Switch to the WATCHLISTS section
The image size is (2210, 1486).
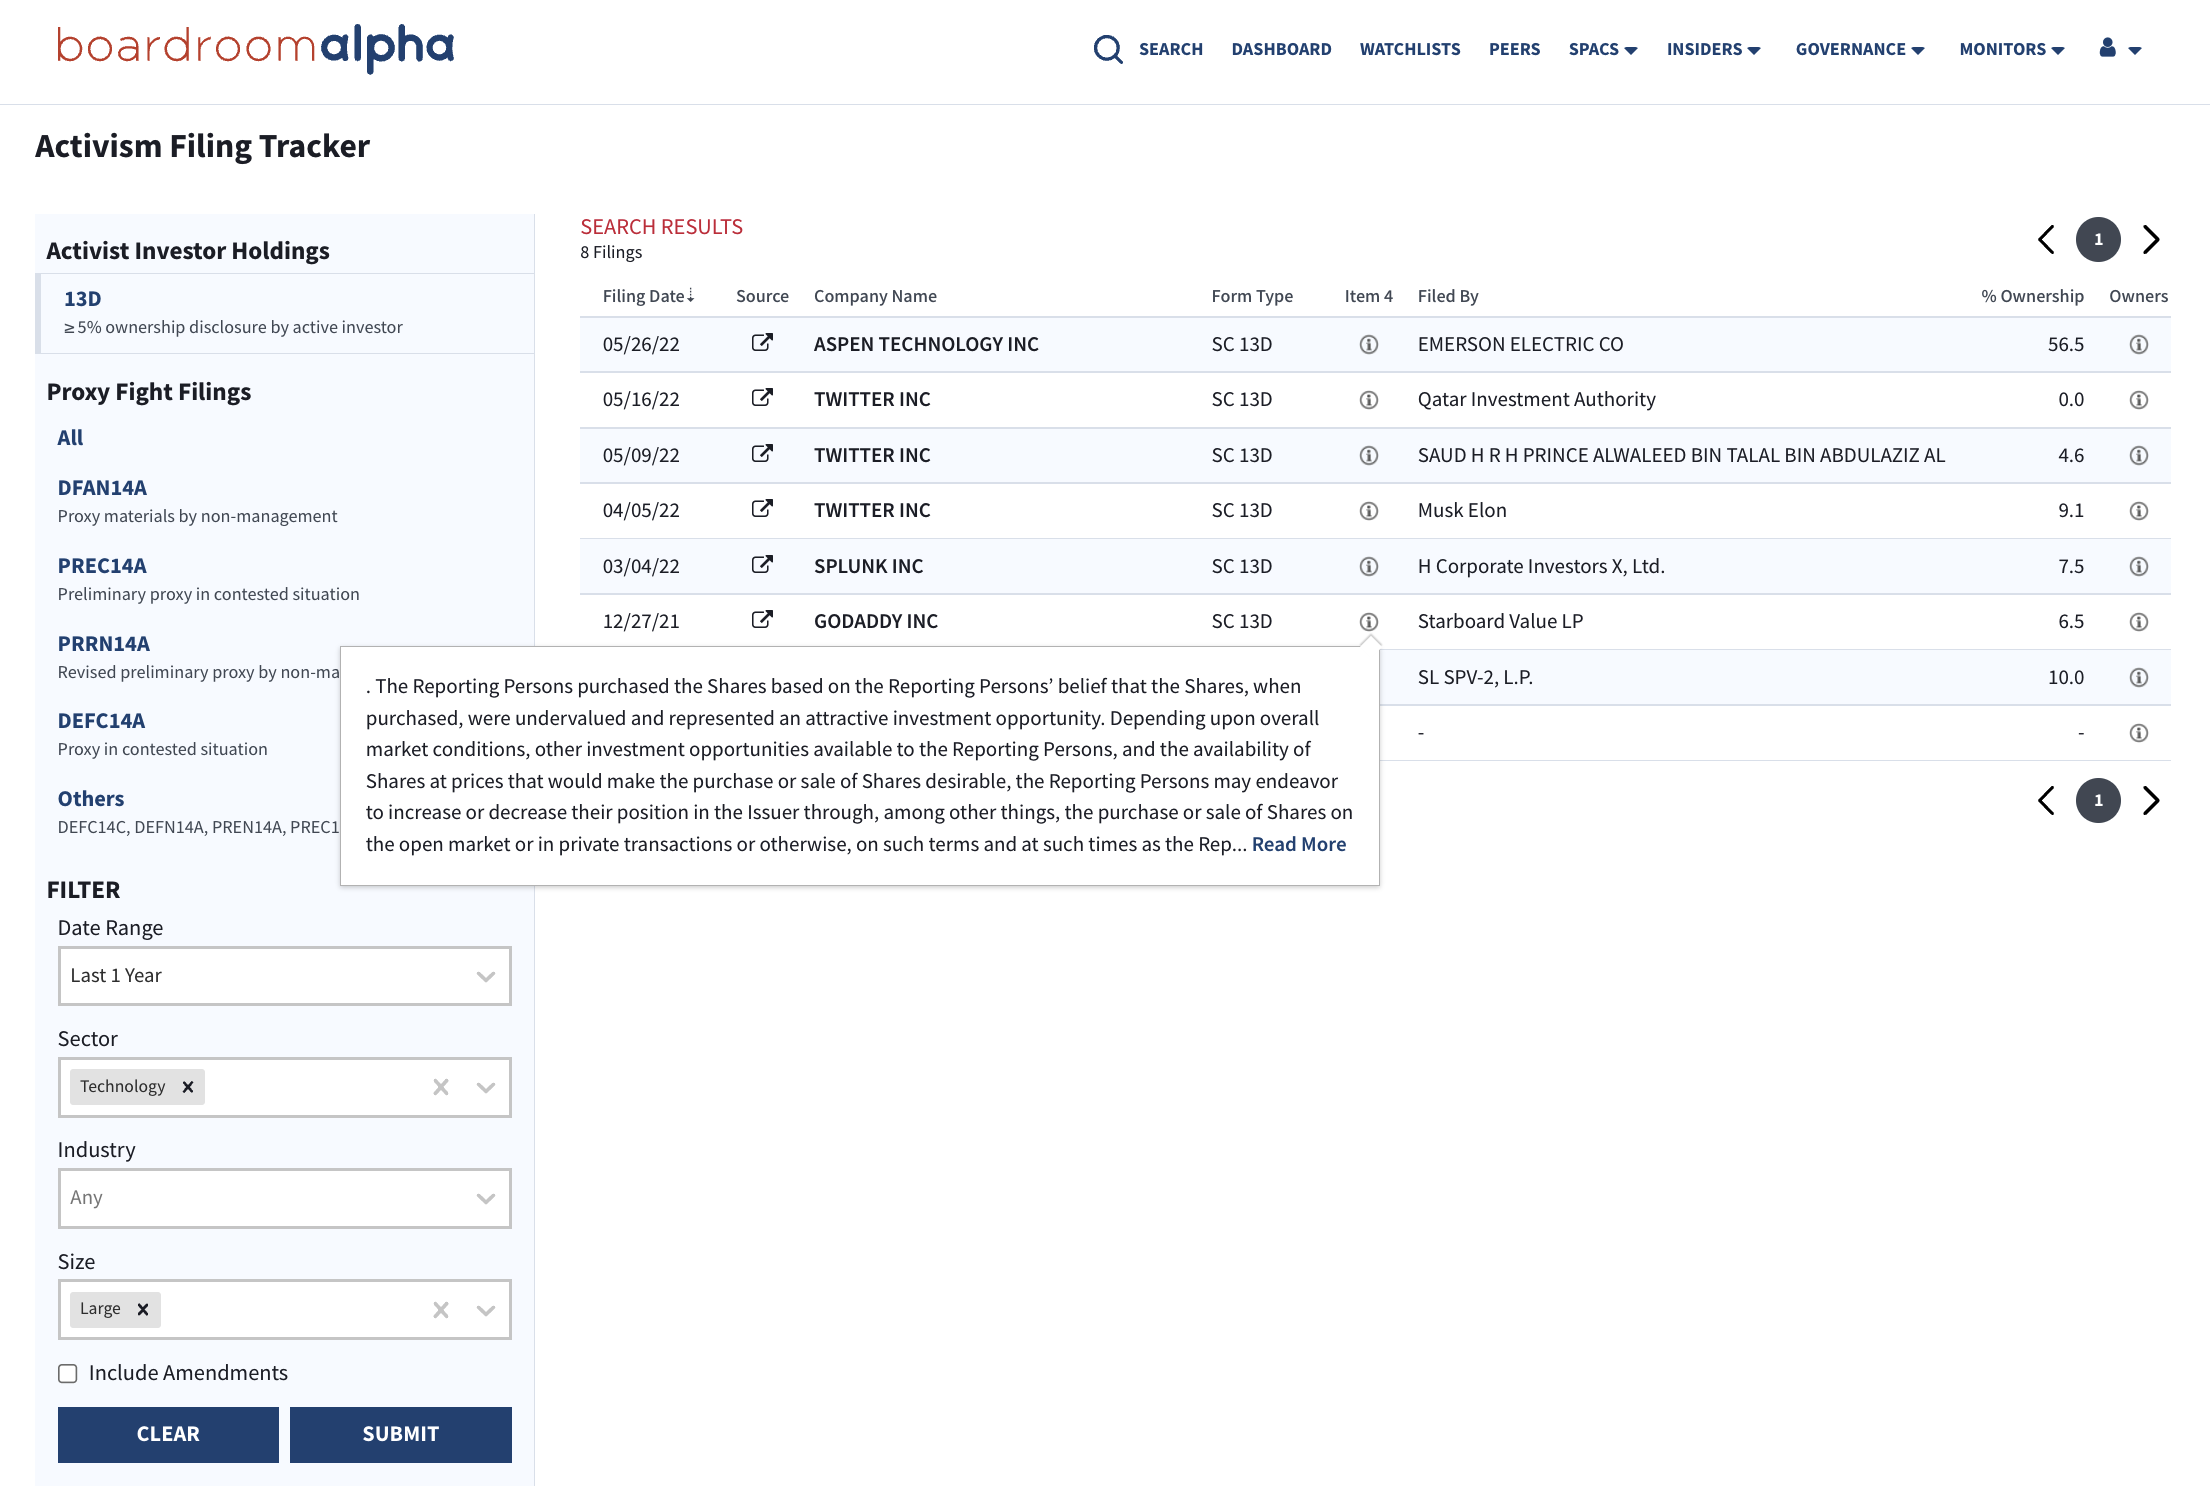(x=1409, y=49)
